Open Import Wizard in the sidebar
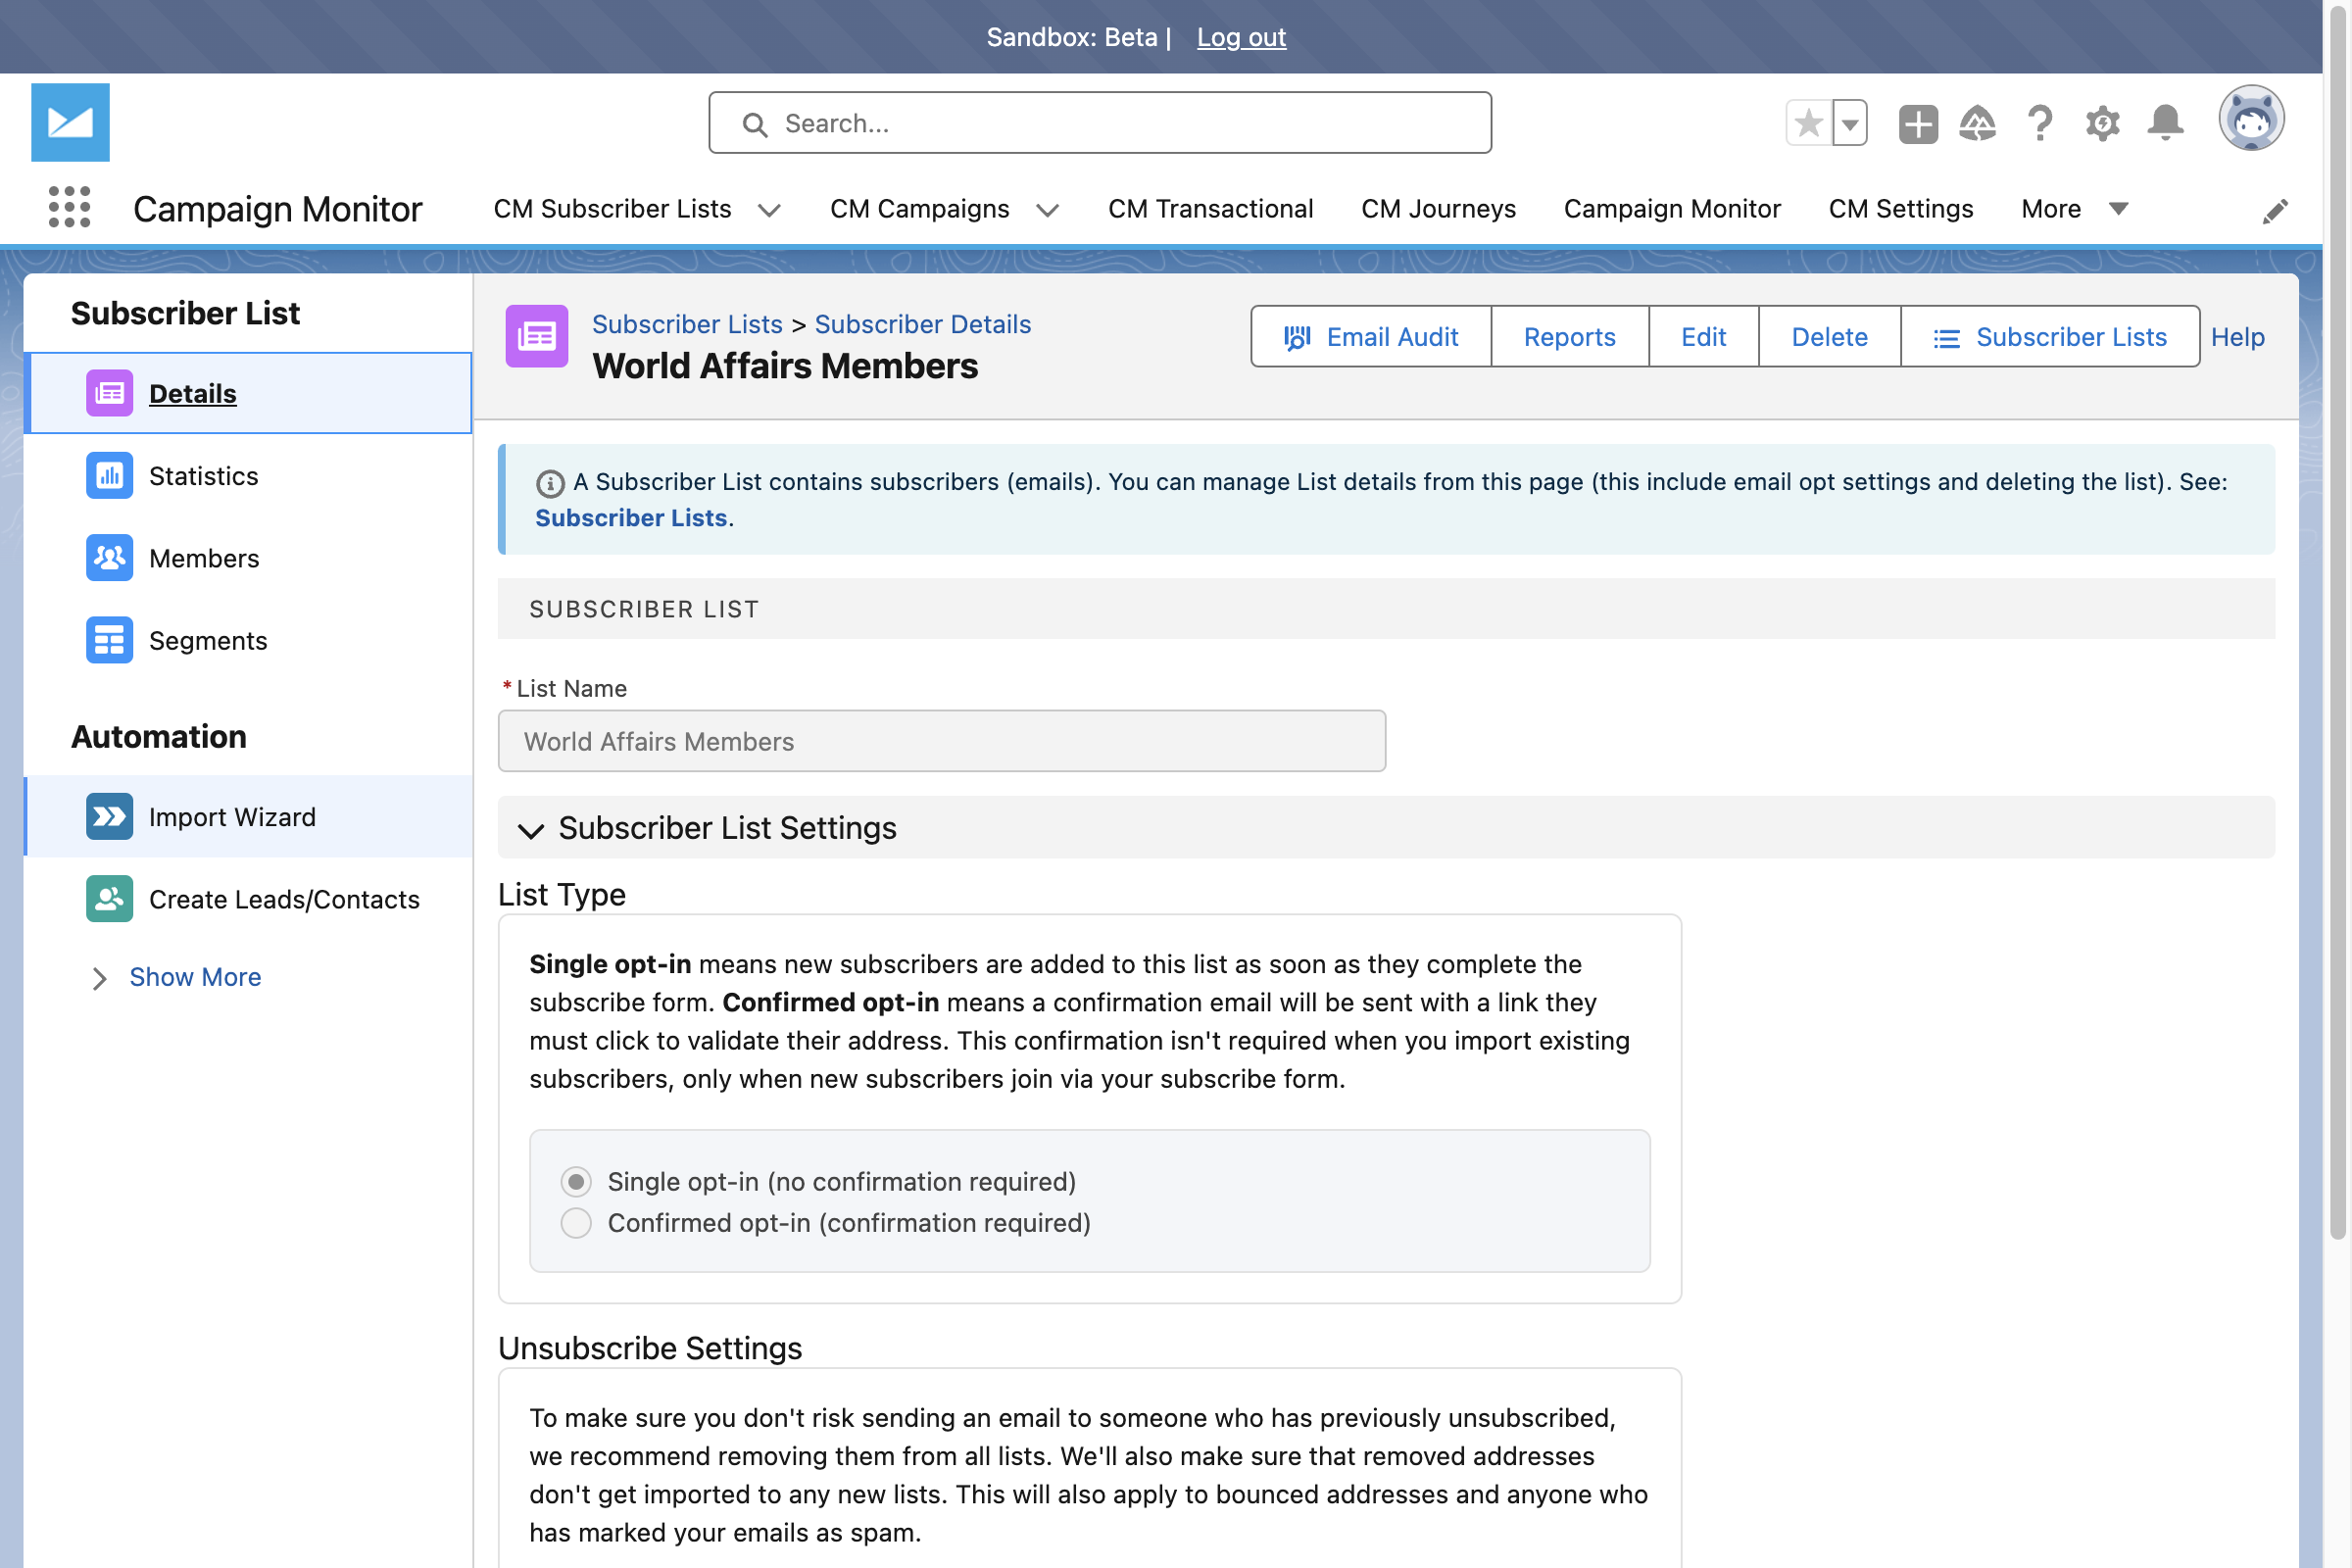Viewport: 2352px width, 1568px height. click(x=248, y=816)
